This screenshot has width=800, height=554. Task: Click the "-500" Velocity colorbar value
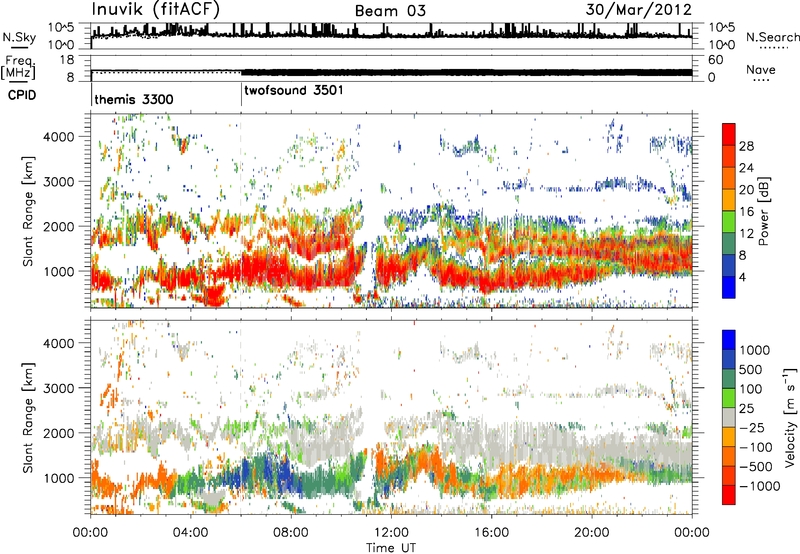click(x=756, y=466)
